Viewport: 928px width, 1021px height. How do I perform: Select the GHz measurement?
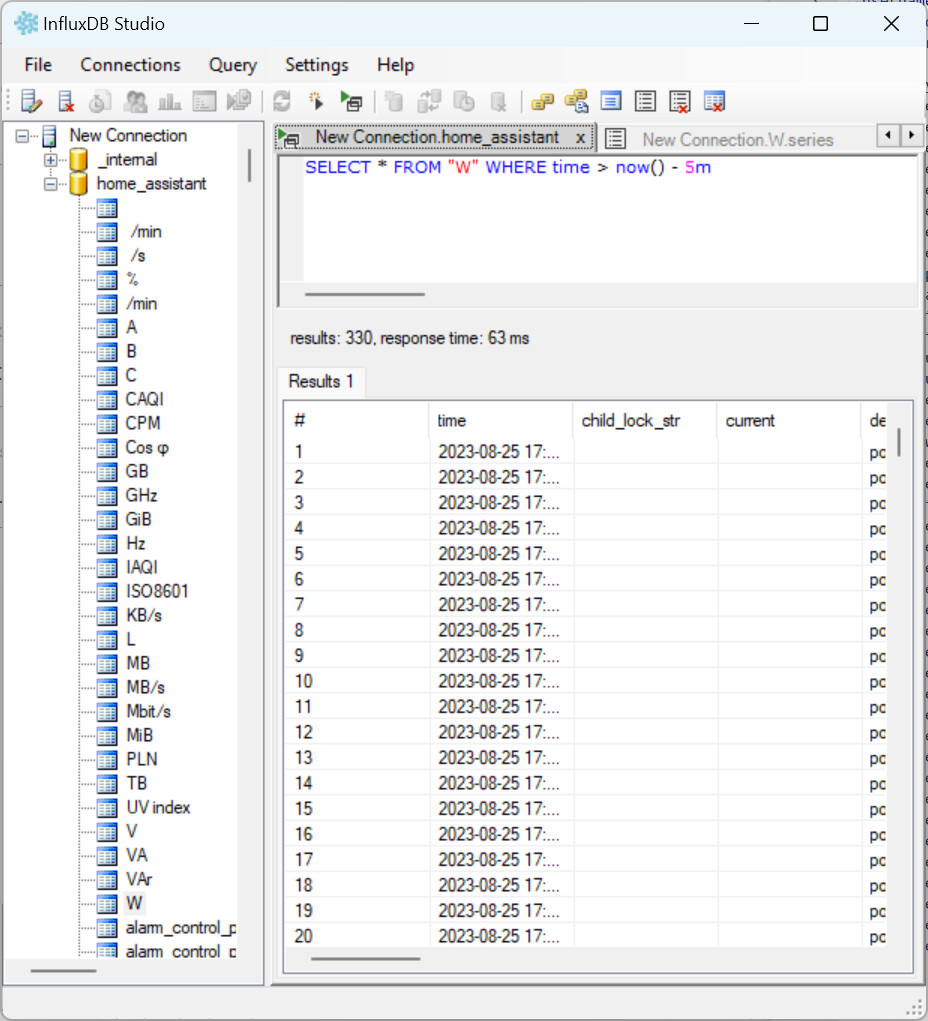click(x=141, y=496)
